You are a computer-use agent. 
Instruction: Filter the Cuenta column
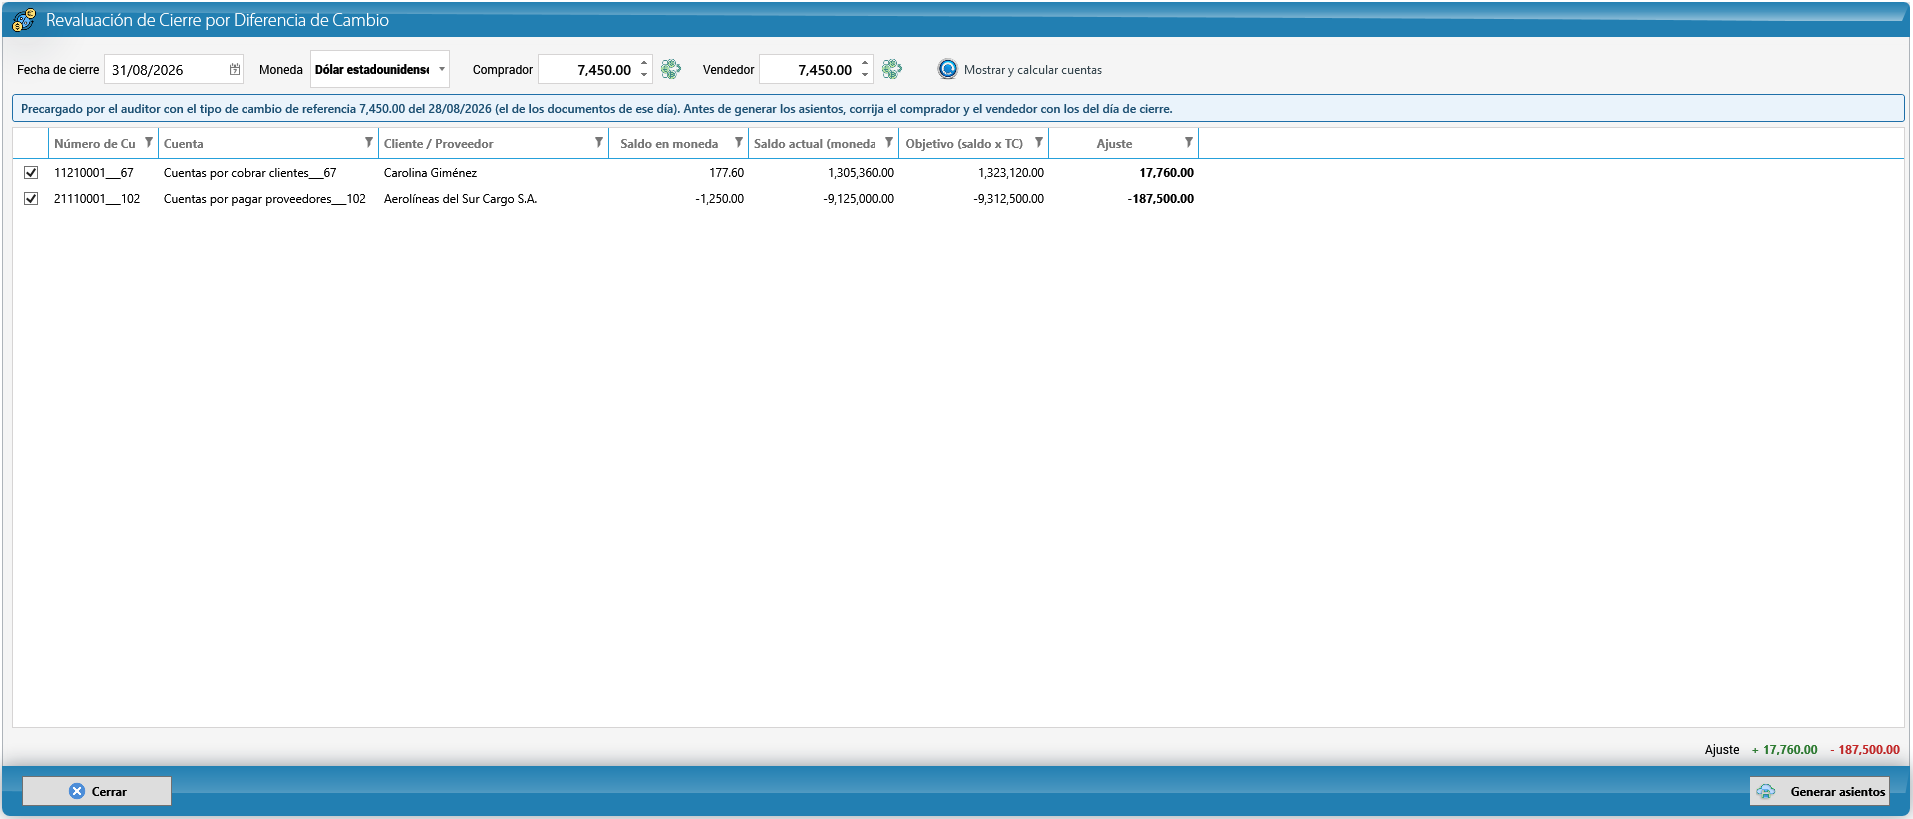[369, 143]
